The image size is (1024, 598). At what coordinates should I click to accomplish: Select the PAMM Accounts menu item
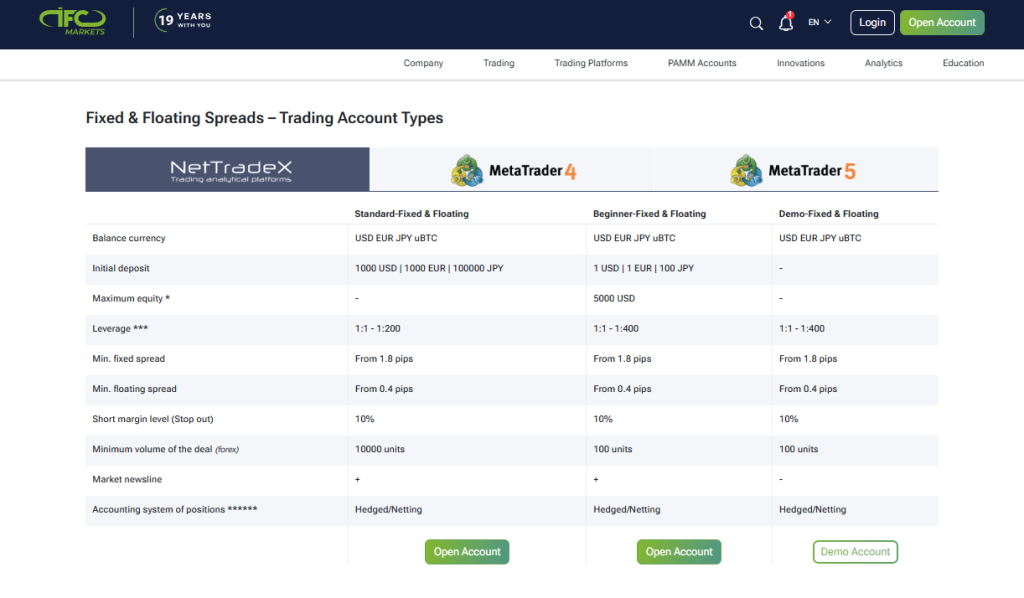[701, 62]
